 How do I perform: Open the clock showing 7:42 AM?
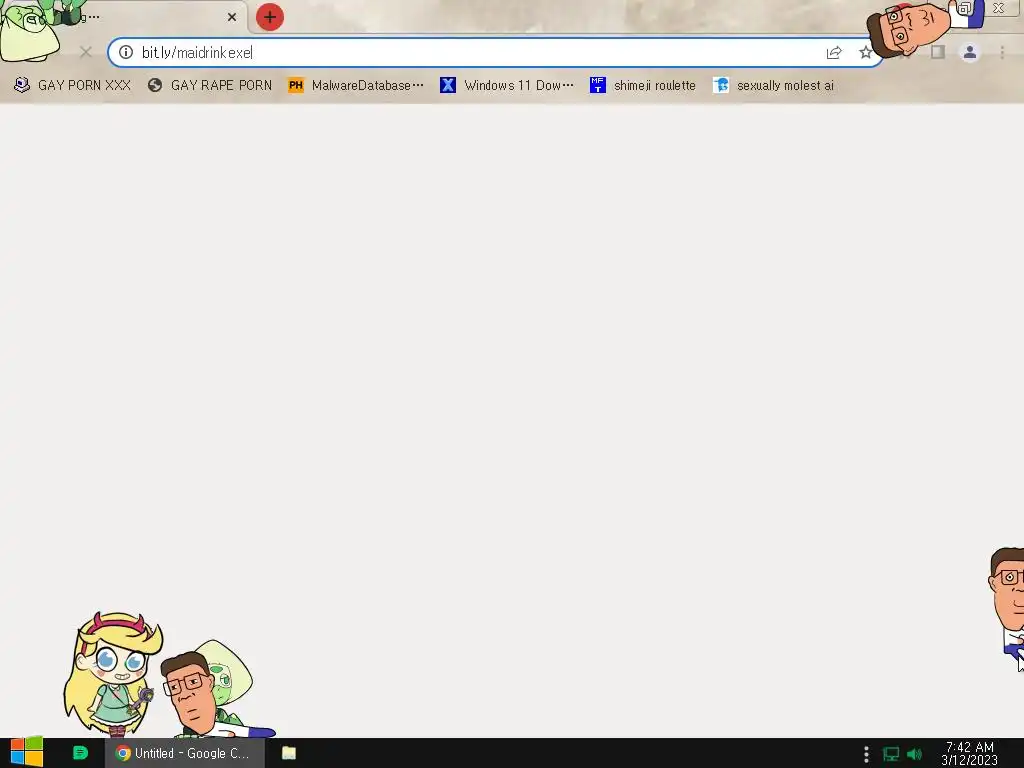969,754
